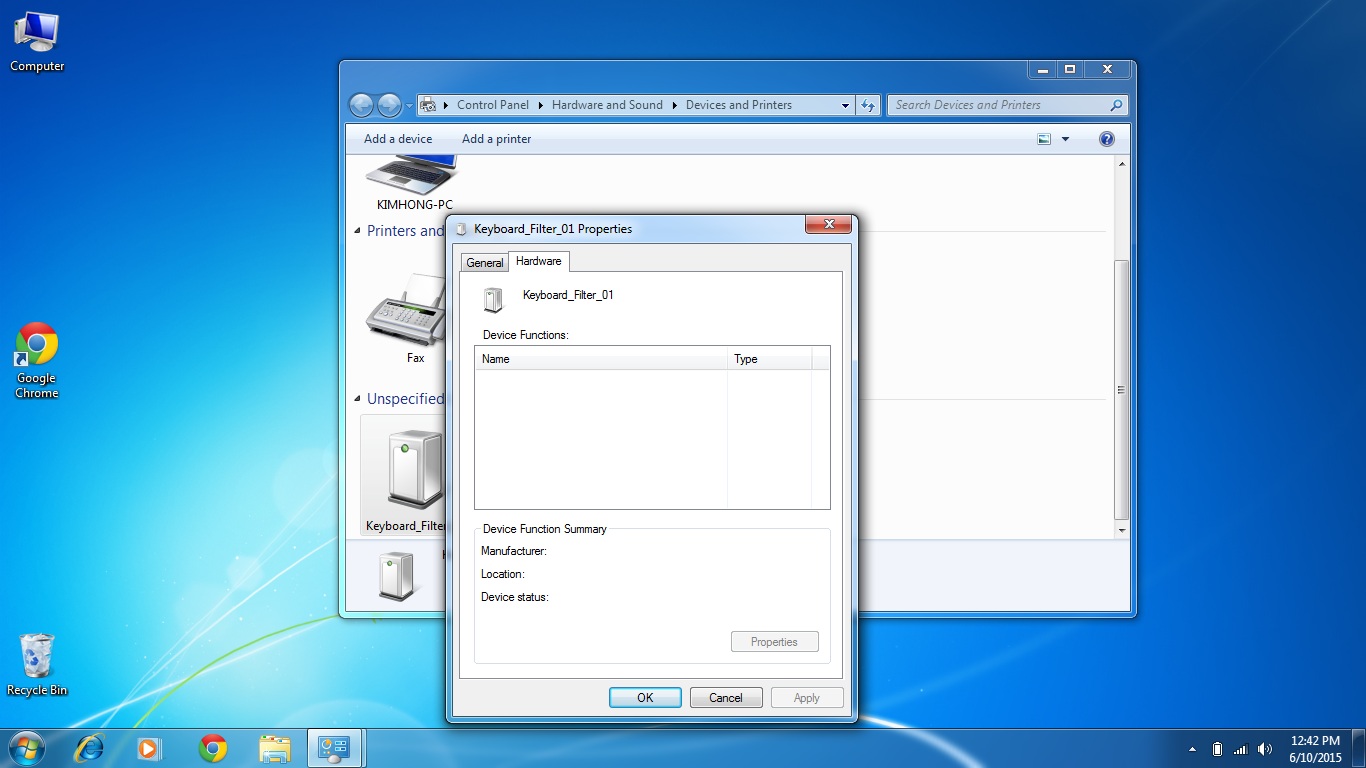The image size is (1366, 768).
Task: Click Add a device
Action: pos(398,139)
